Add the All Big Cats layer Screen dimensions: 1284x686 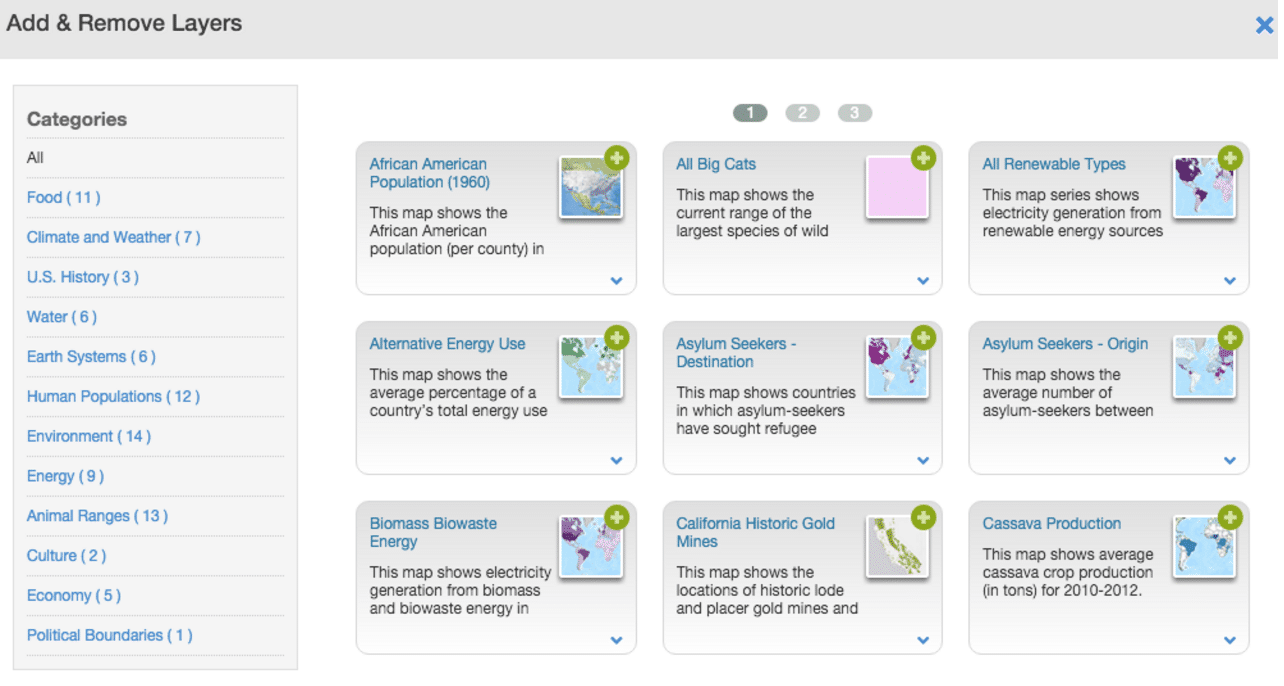923,158
